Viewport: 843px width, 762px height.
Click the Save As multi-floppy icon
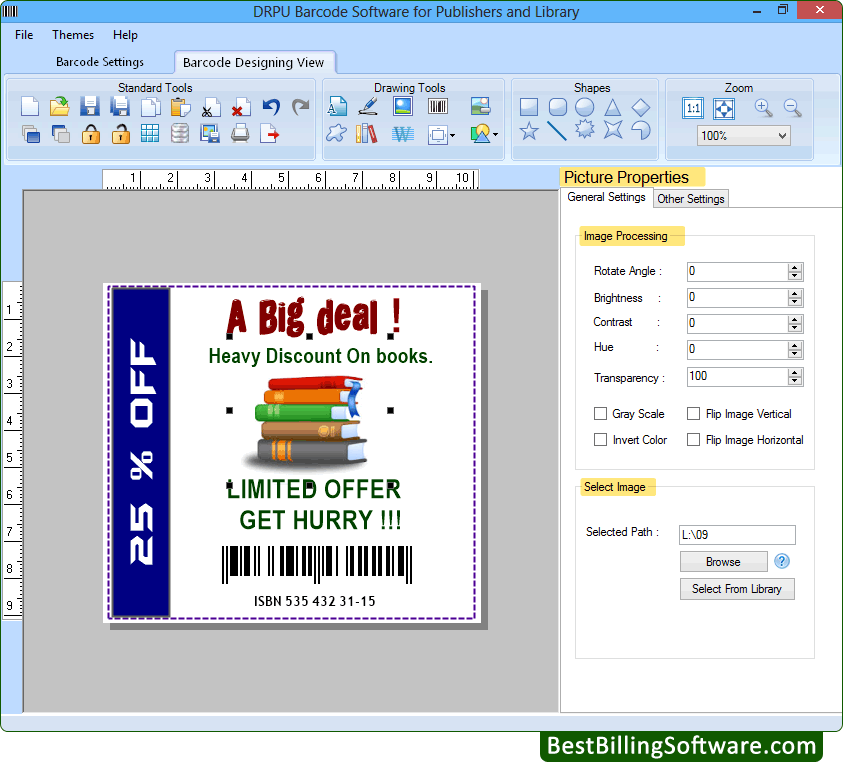(120, 106)
